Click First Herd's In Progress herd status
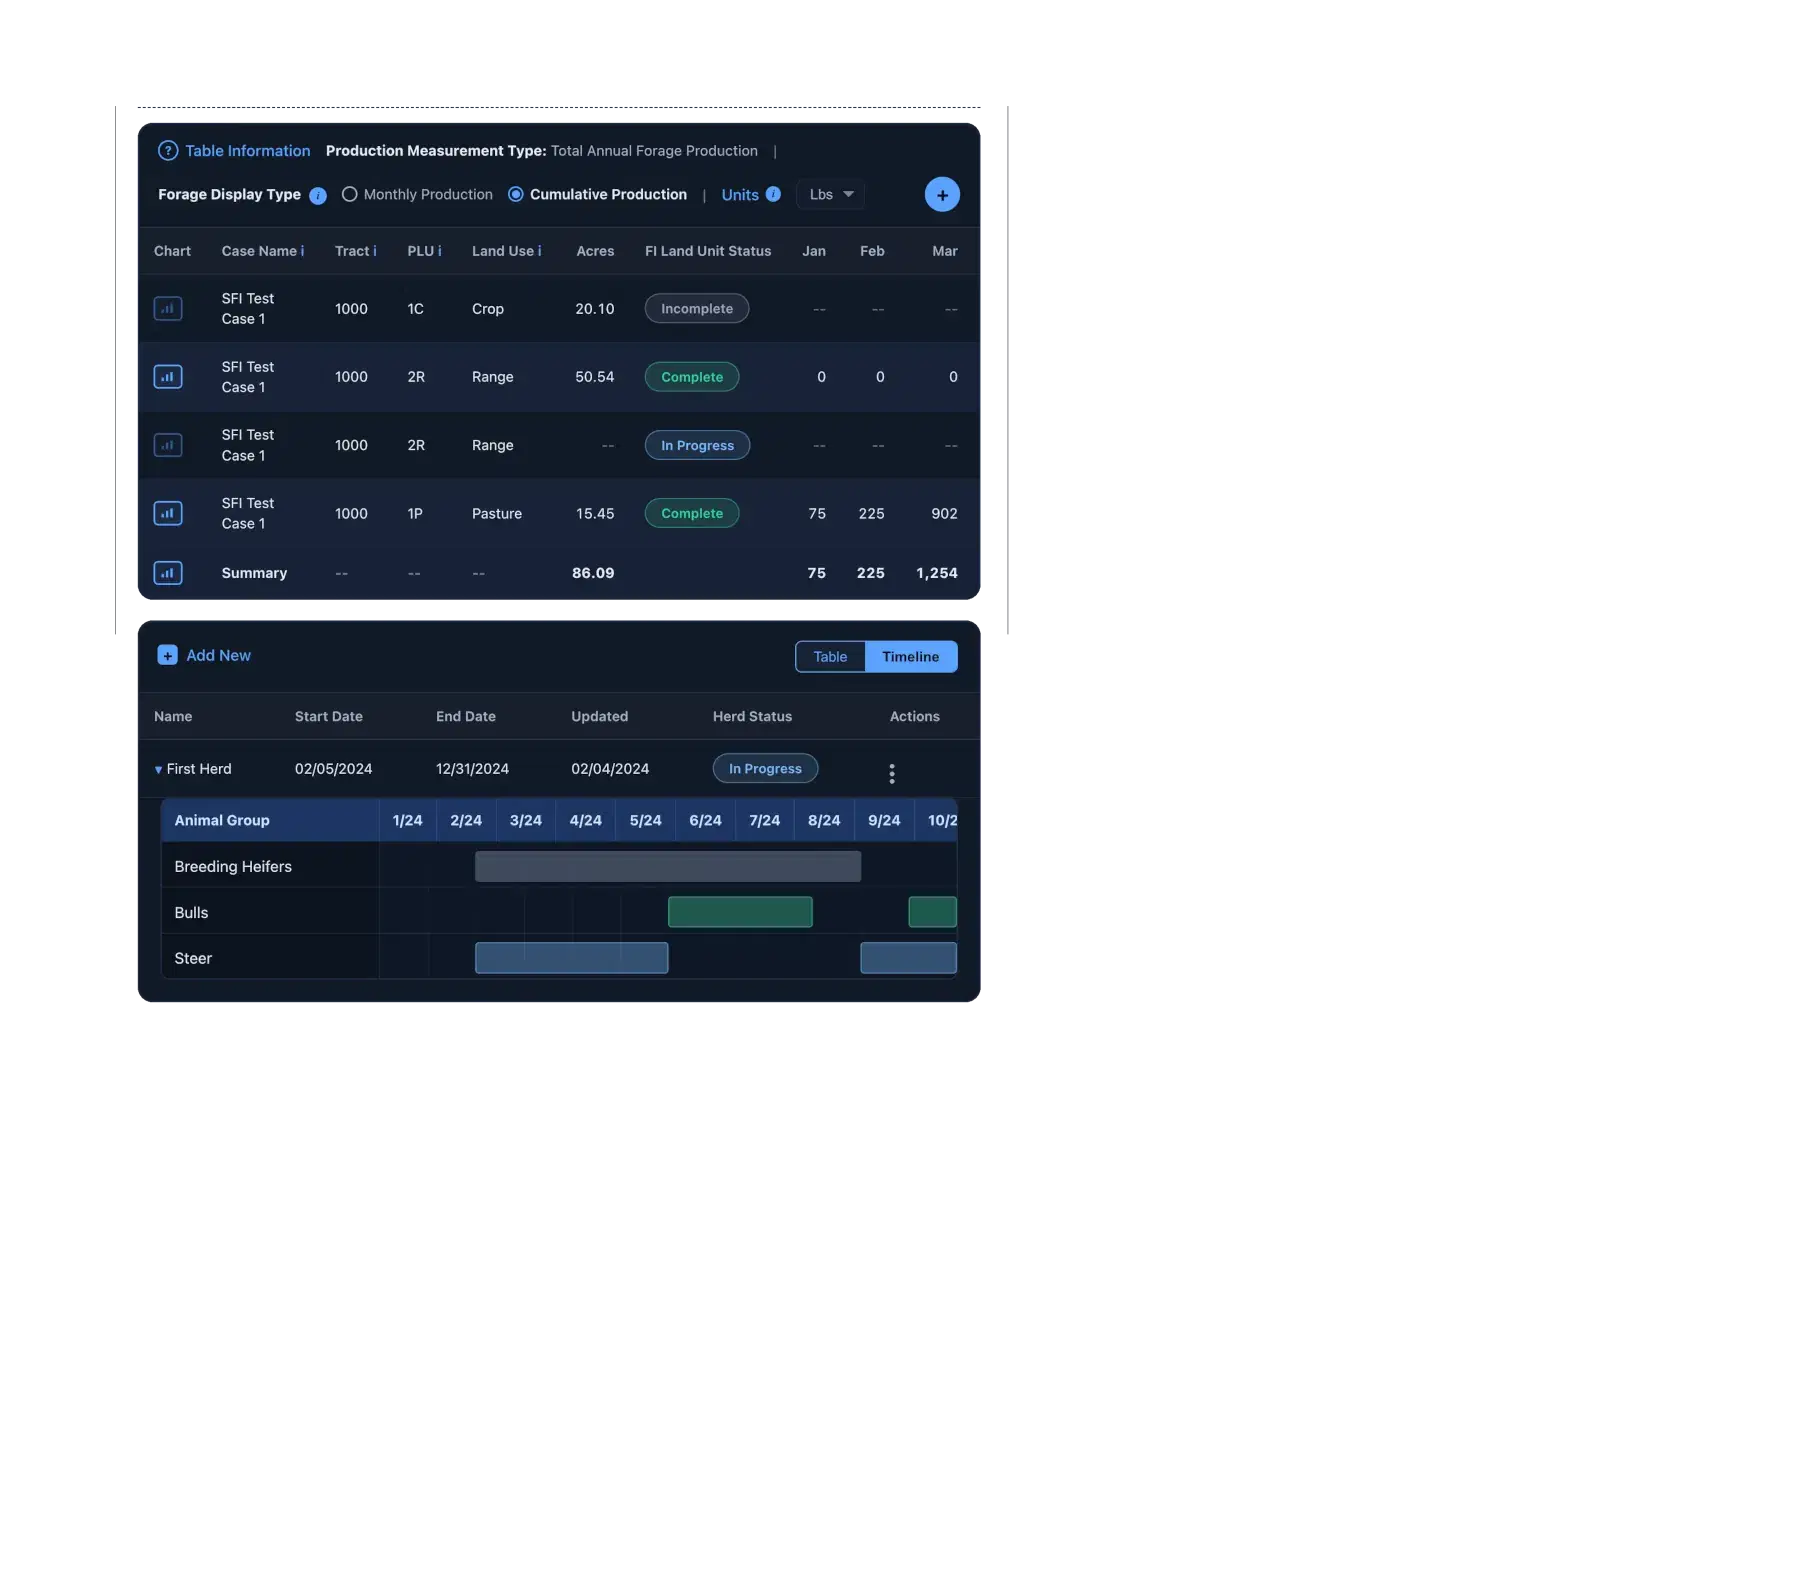The height and width of the screenshot is (1587, 1800). pyautogui.click(x=765, y=768)
